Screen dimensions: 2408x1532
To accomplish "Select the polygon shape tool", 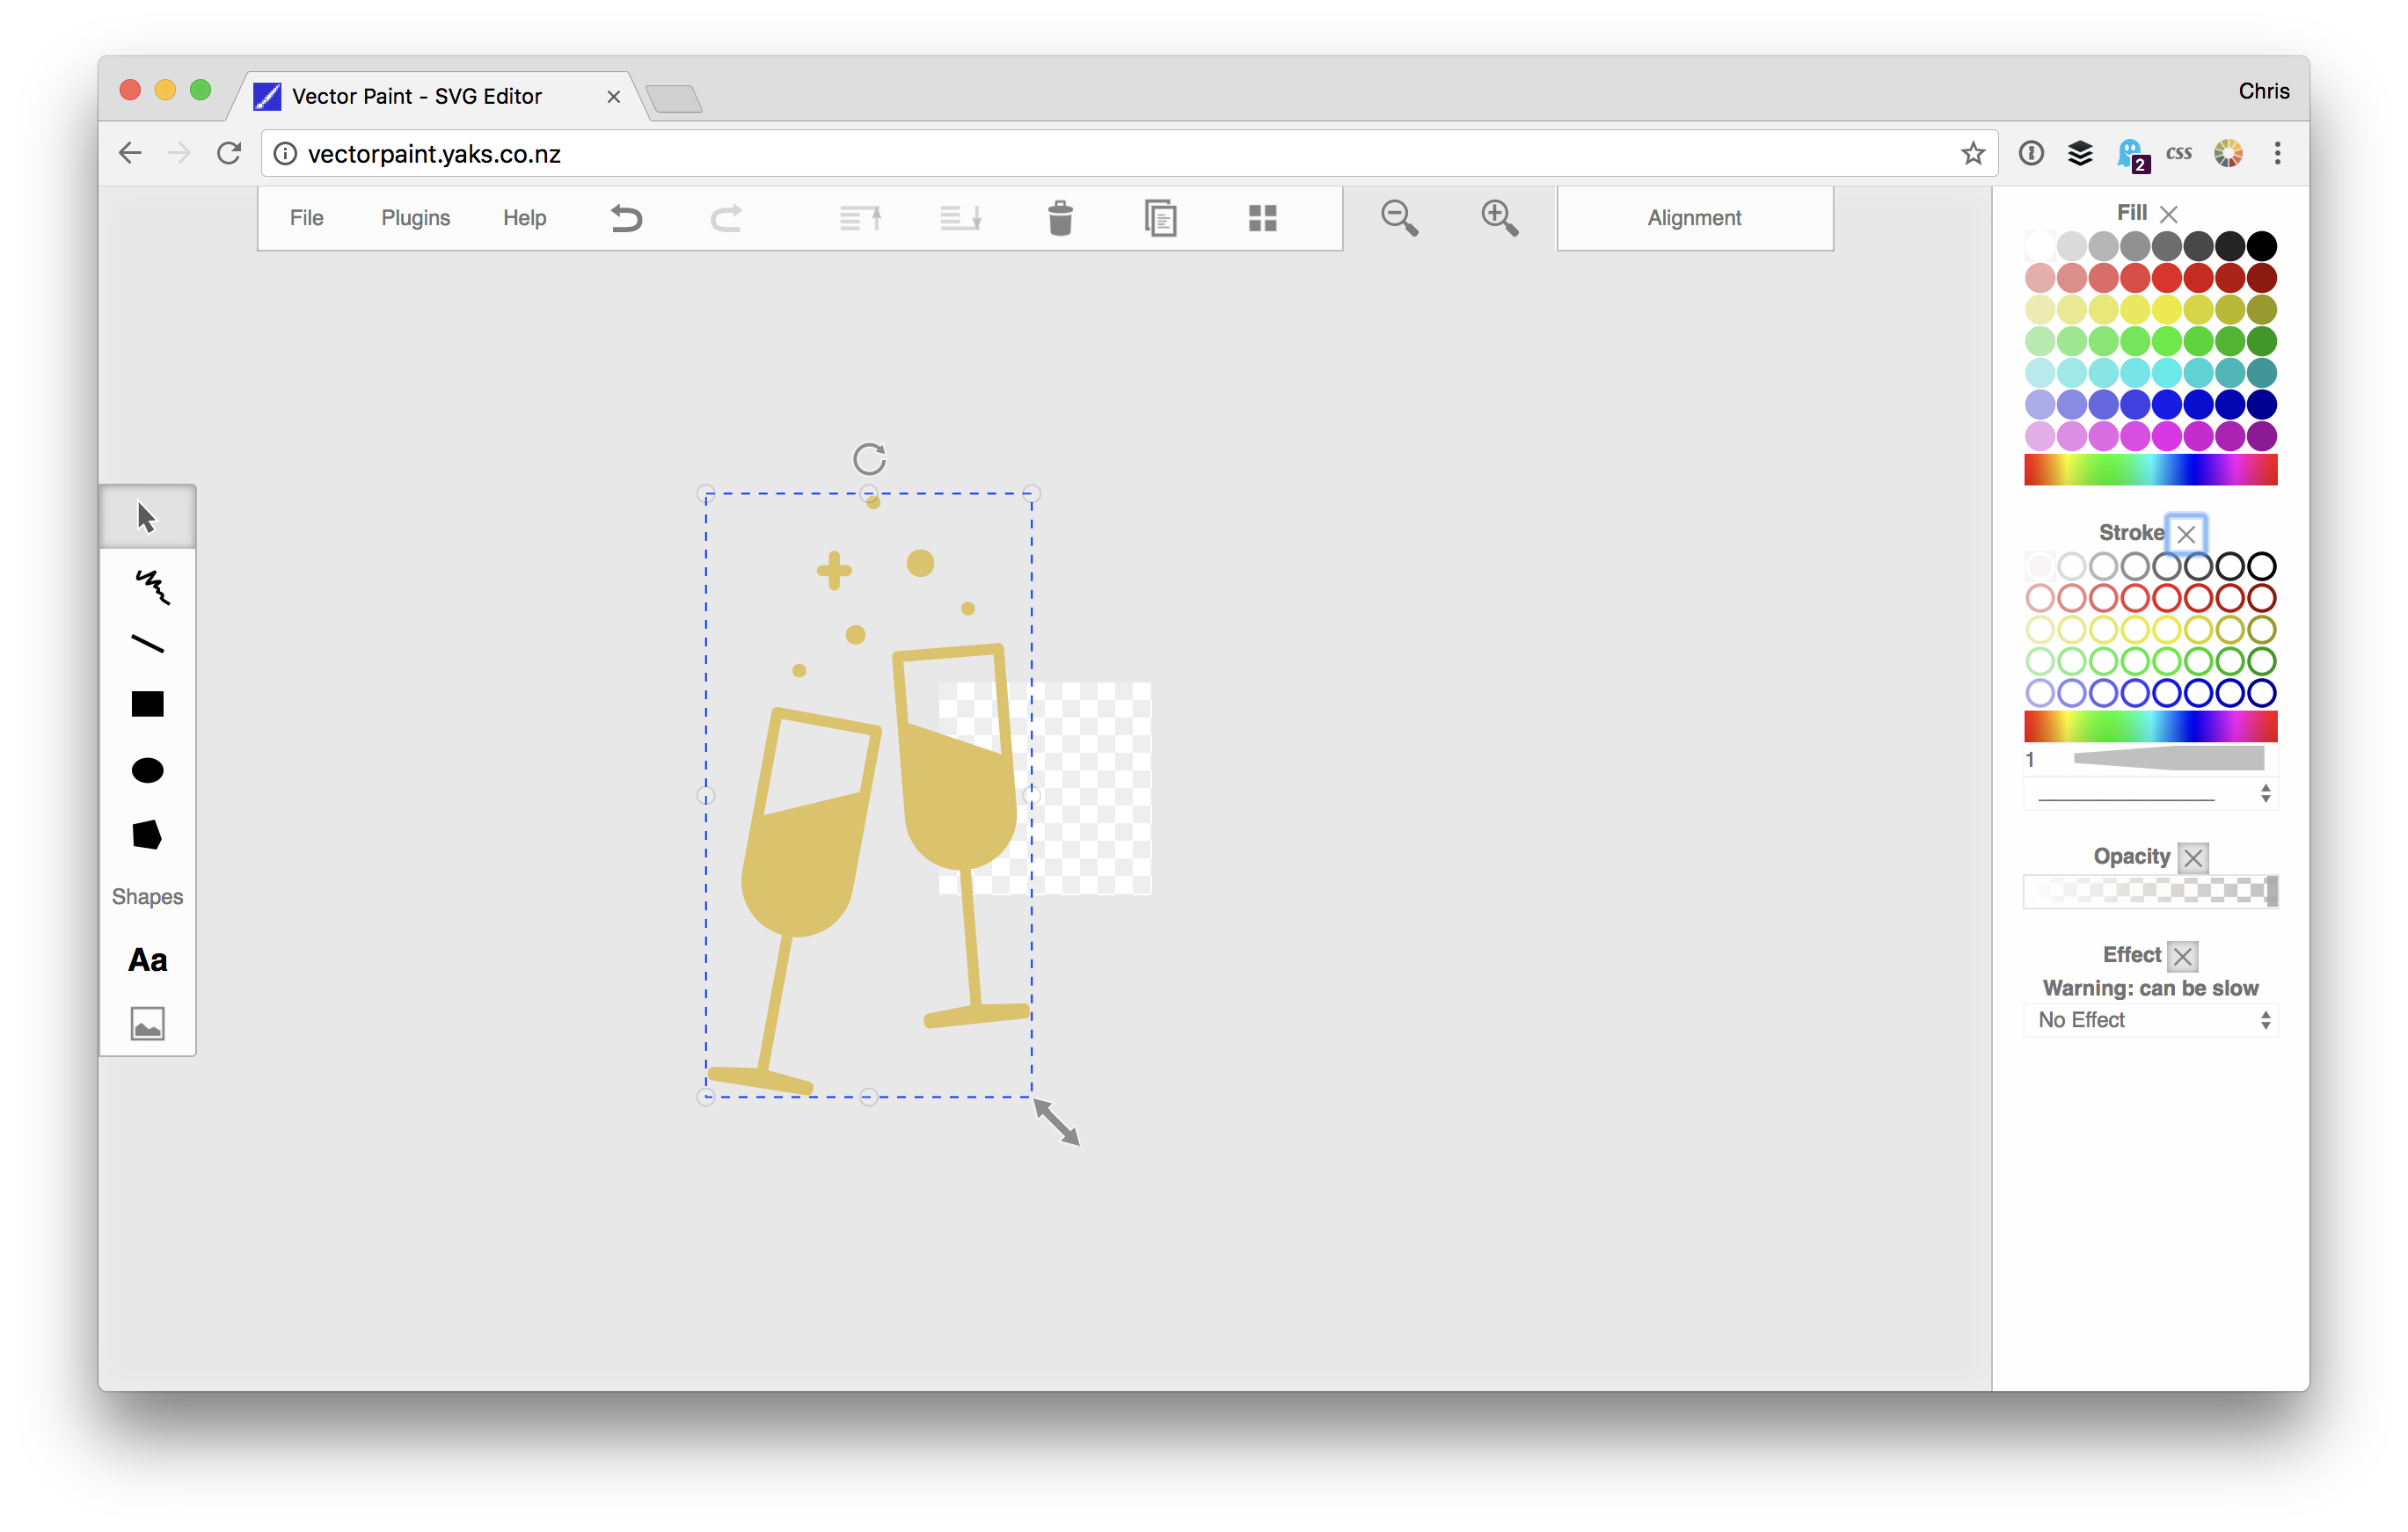I will point(147,836).
